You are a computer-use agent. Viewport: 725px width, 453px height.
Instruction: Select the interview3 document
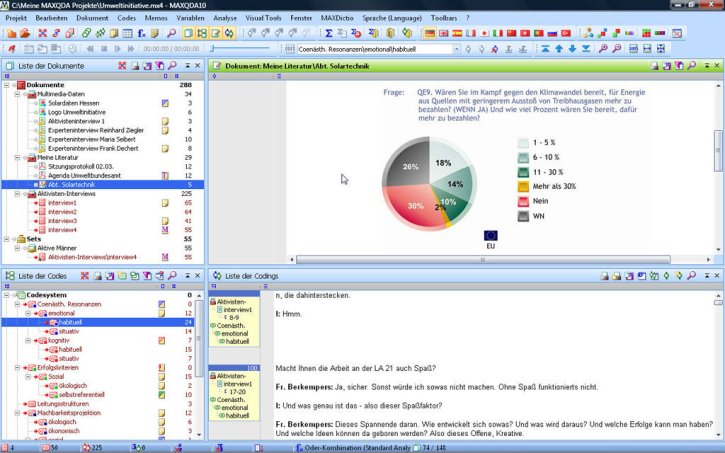(x=62, y=220)
